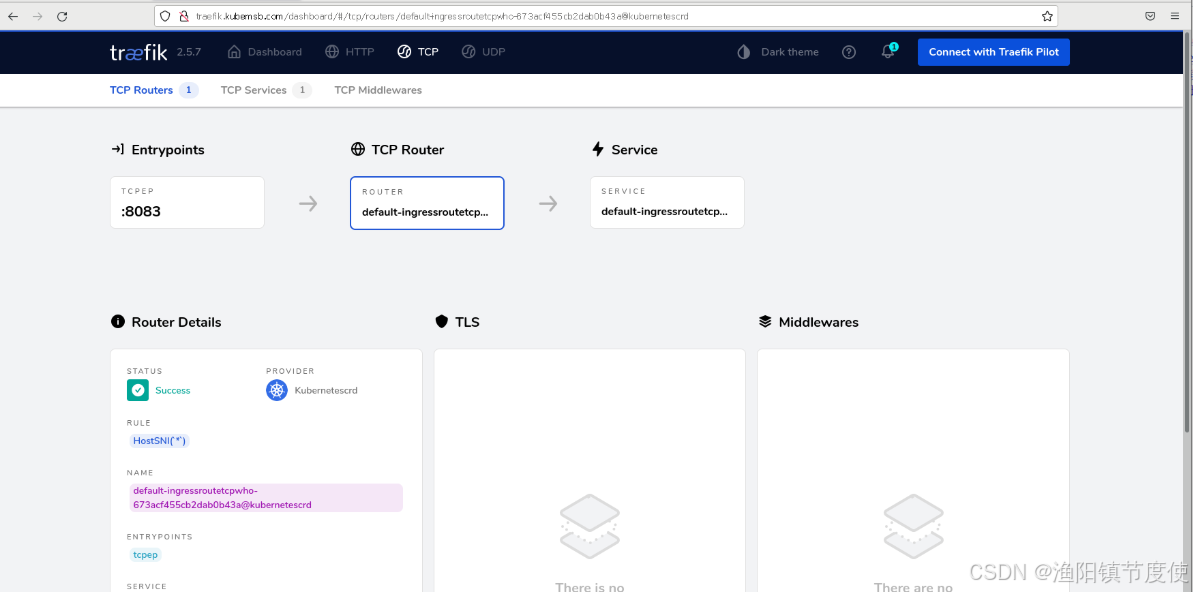Image resolution: width=1193 pixels, height=592 pixels.
Task: Click the empty TLS placeholder icon
Action: 590,526
